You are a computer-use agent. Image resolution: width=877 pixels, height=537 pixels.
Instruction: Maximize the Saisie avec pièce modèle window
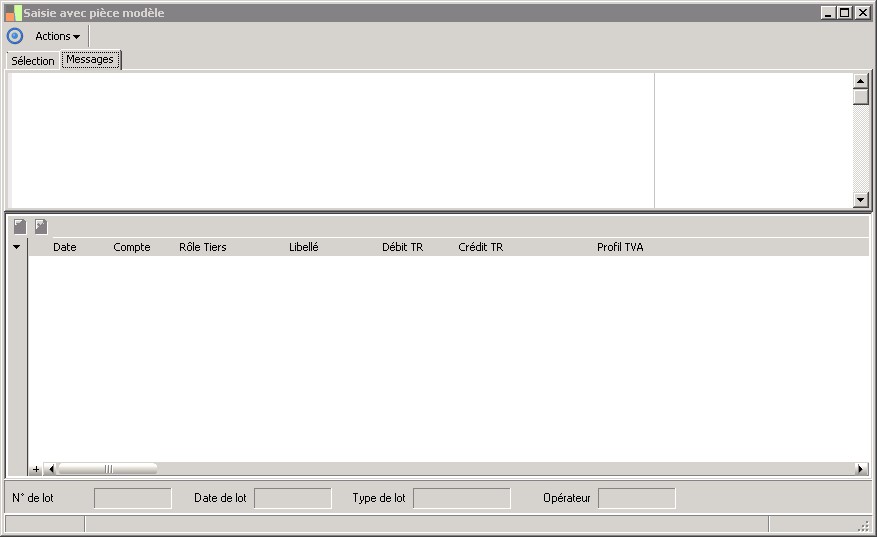point(845,13)
